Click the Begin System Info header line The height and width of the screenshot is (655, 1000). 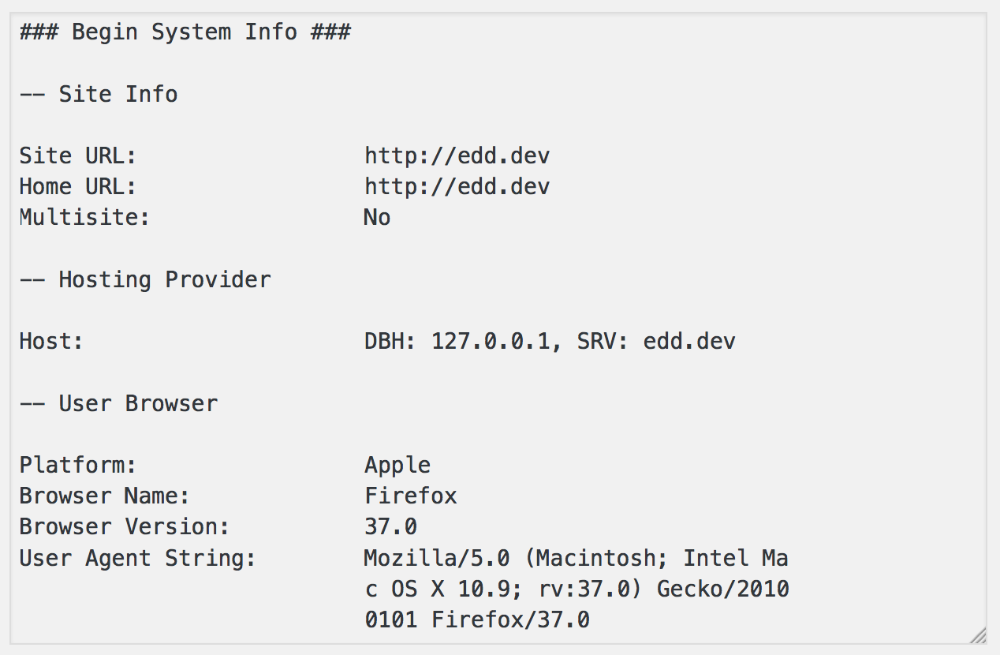click(185, 32)
